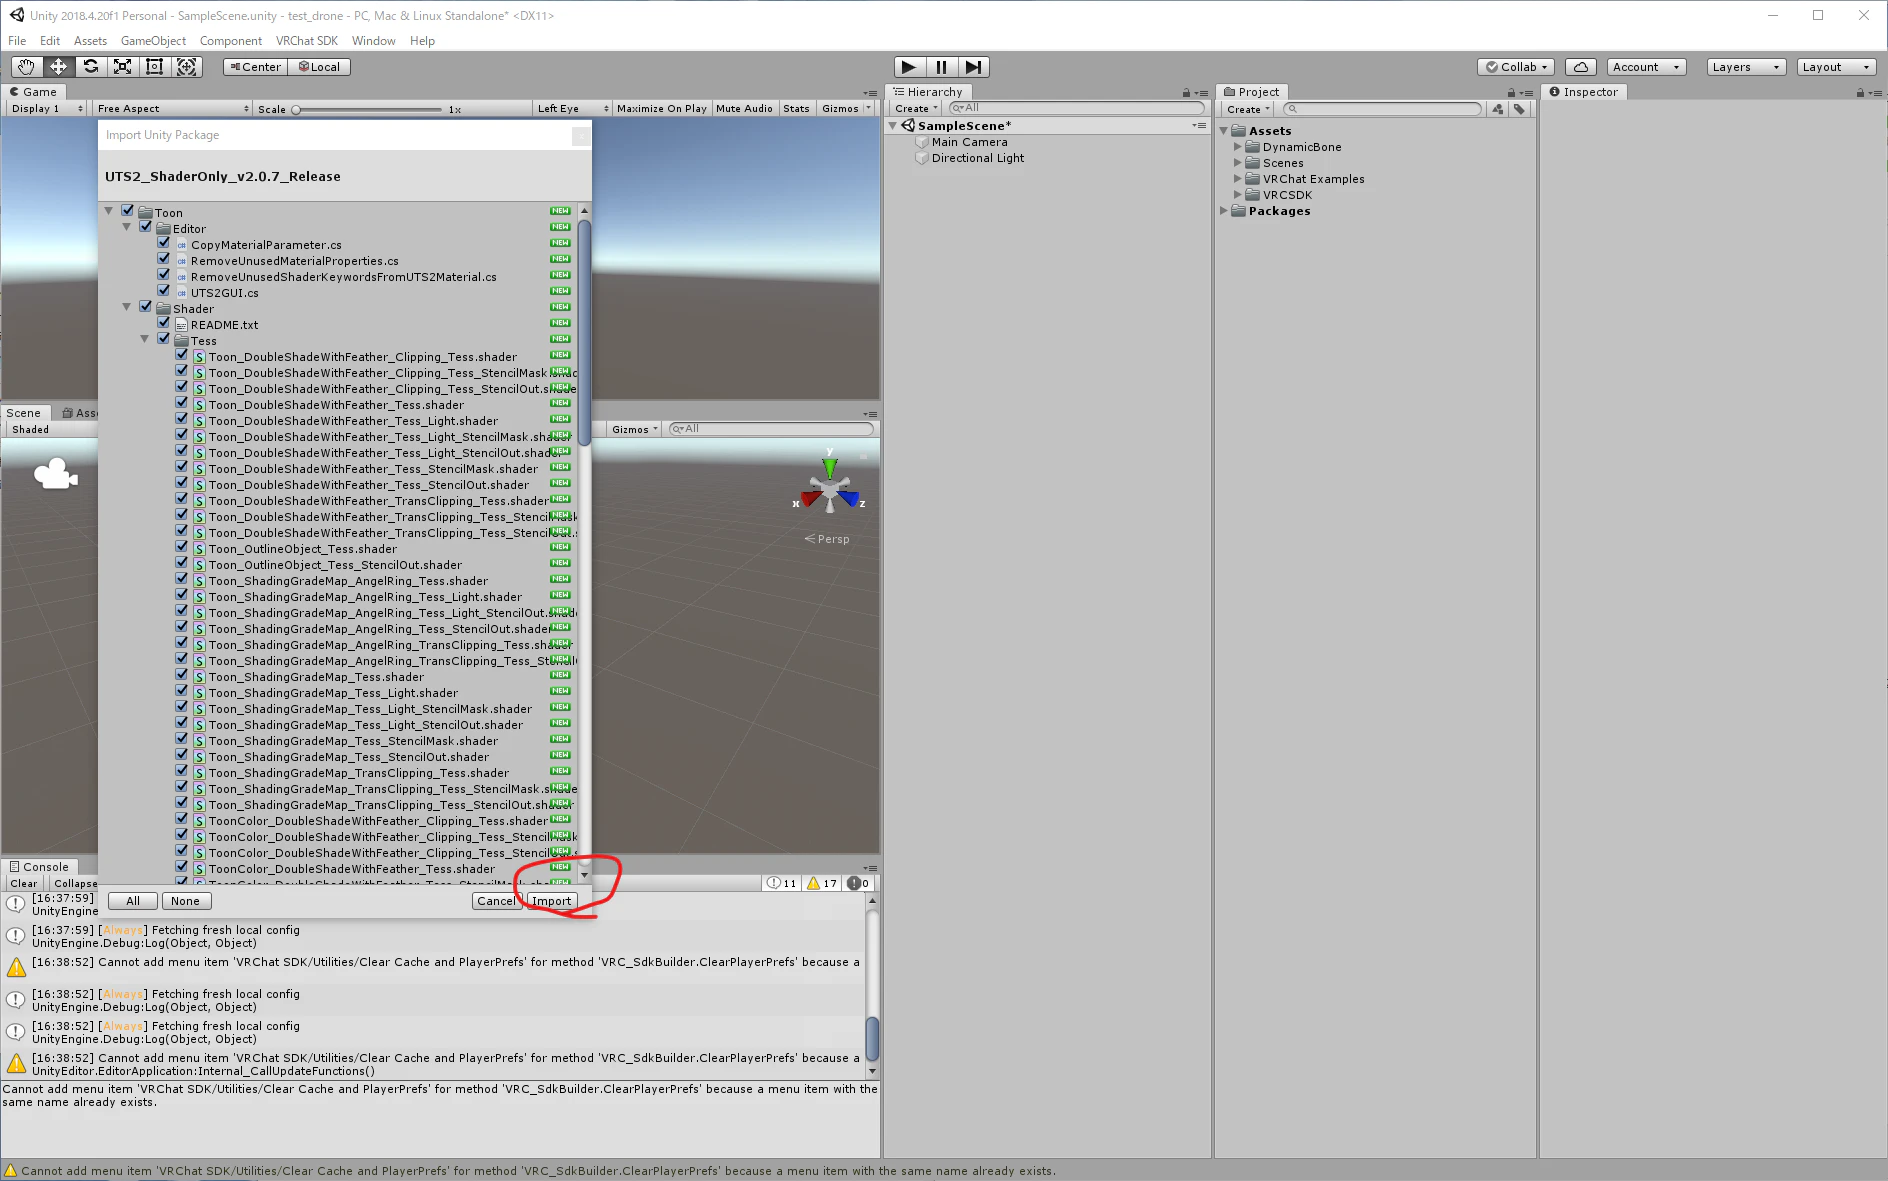Click the Clear button in the Console
The image size is (1888, 1181).
[24, 884]
